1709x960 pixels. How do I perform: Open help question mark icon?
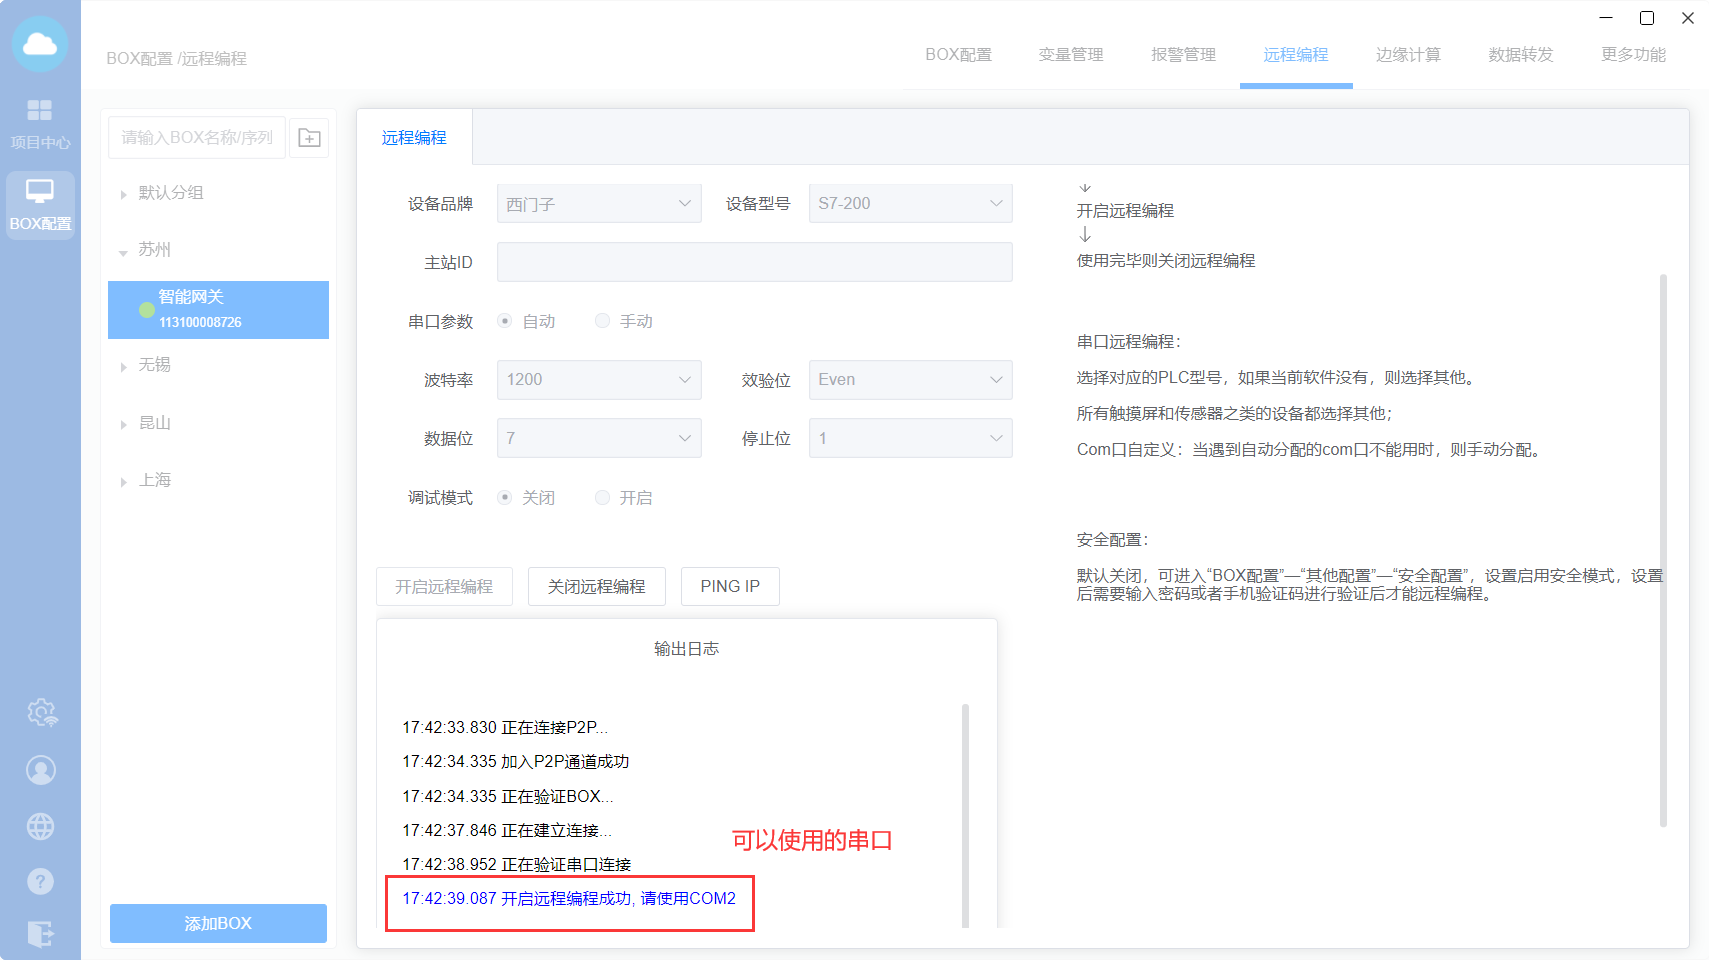pos(41,881)
